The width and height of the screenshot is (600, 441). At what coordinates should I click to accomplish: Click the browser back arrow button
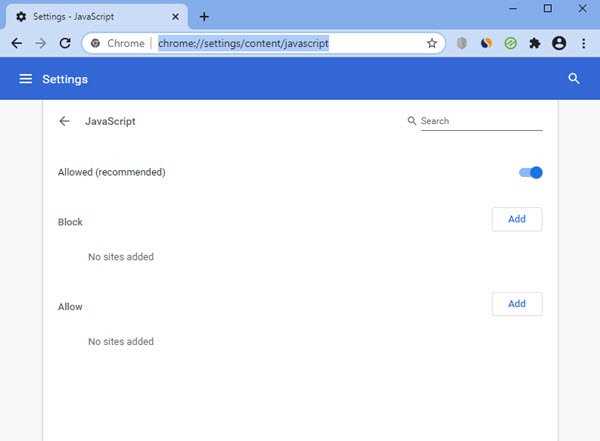[x=16, y=43]
